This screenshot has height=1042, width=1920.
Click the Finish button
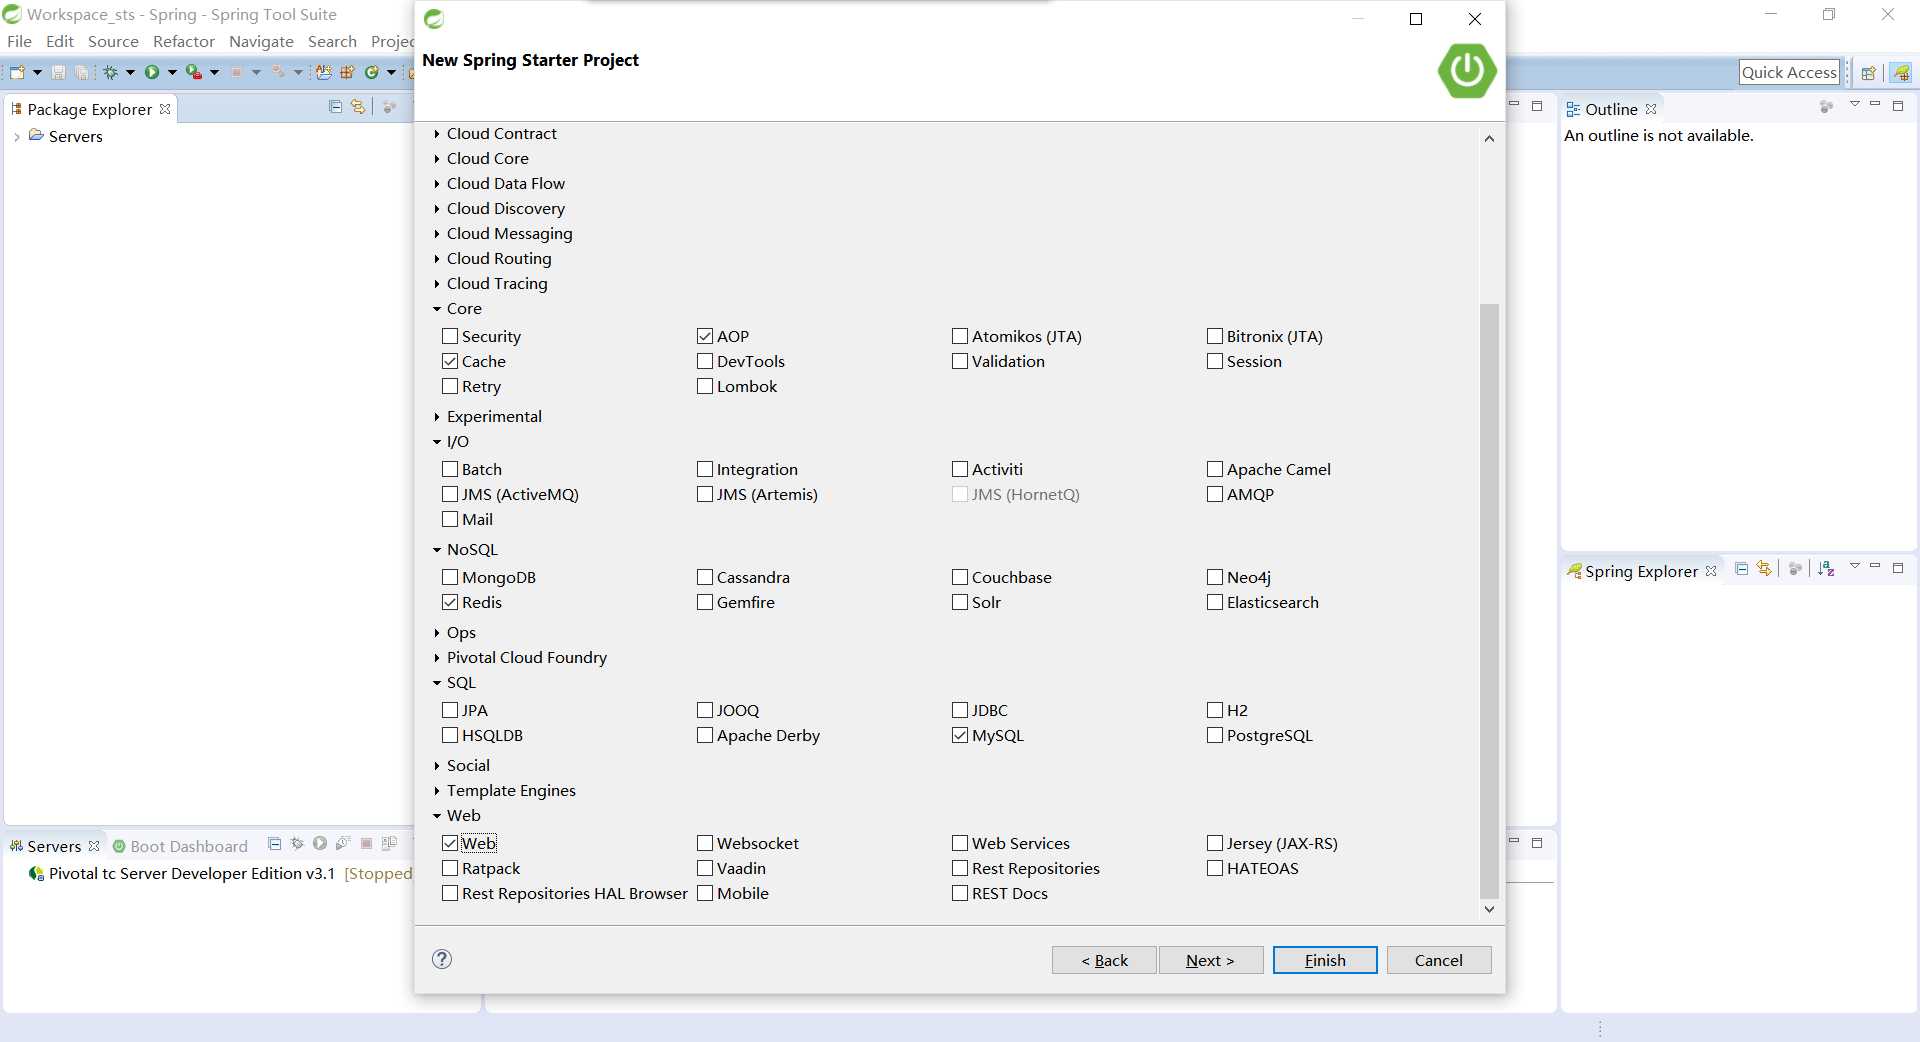point(1325,960)
